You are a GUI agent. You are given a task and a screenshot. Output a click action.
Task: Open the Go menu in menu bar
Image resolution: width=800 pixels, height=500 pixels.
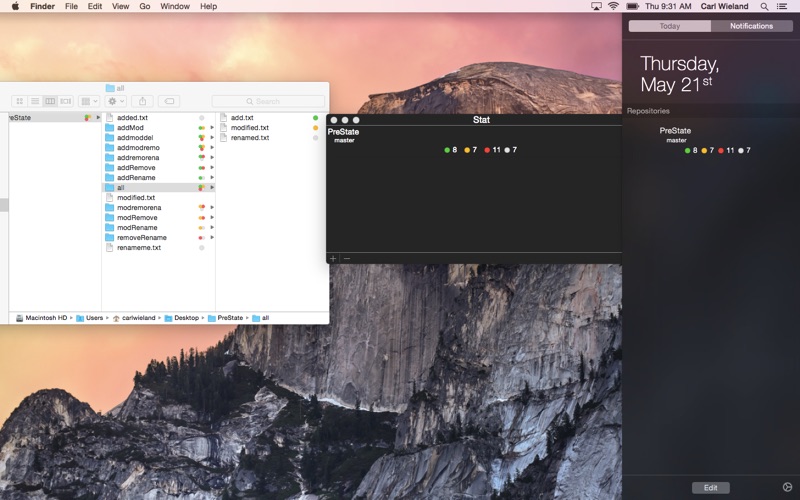tap(145, 6)
